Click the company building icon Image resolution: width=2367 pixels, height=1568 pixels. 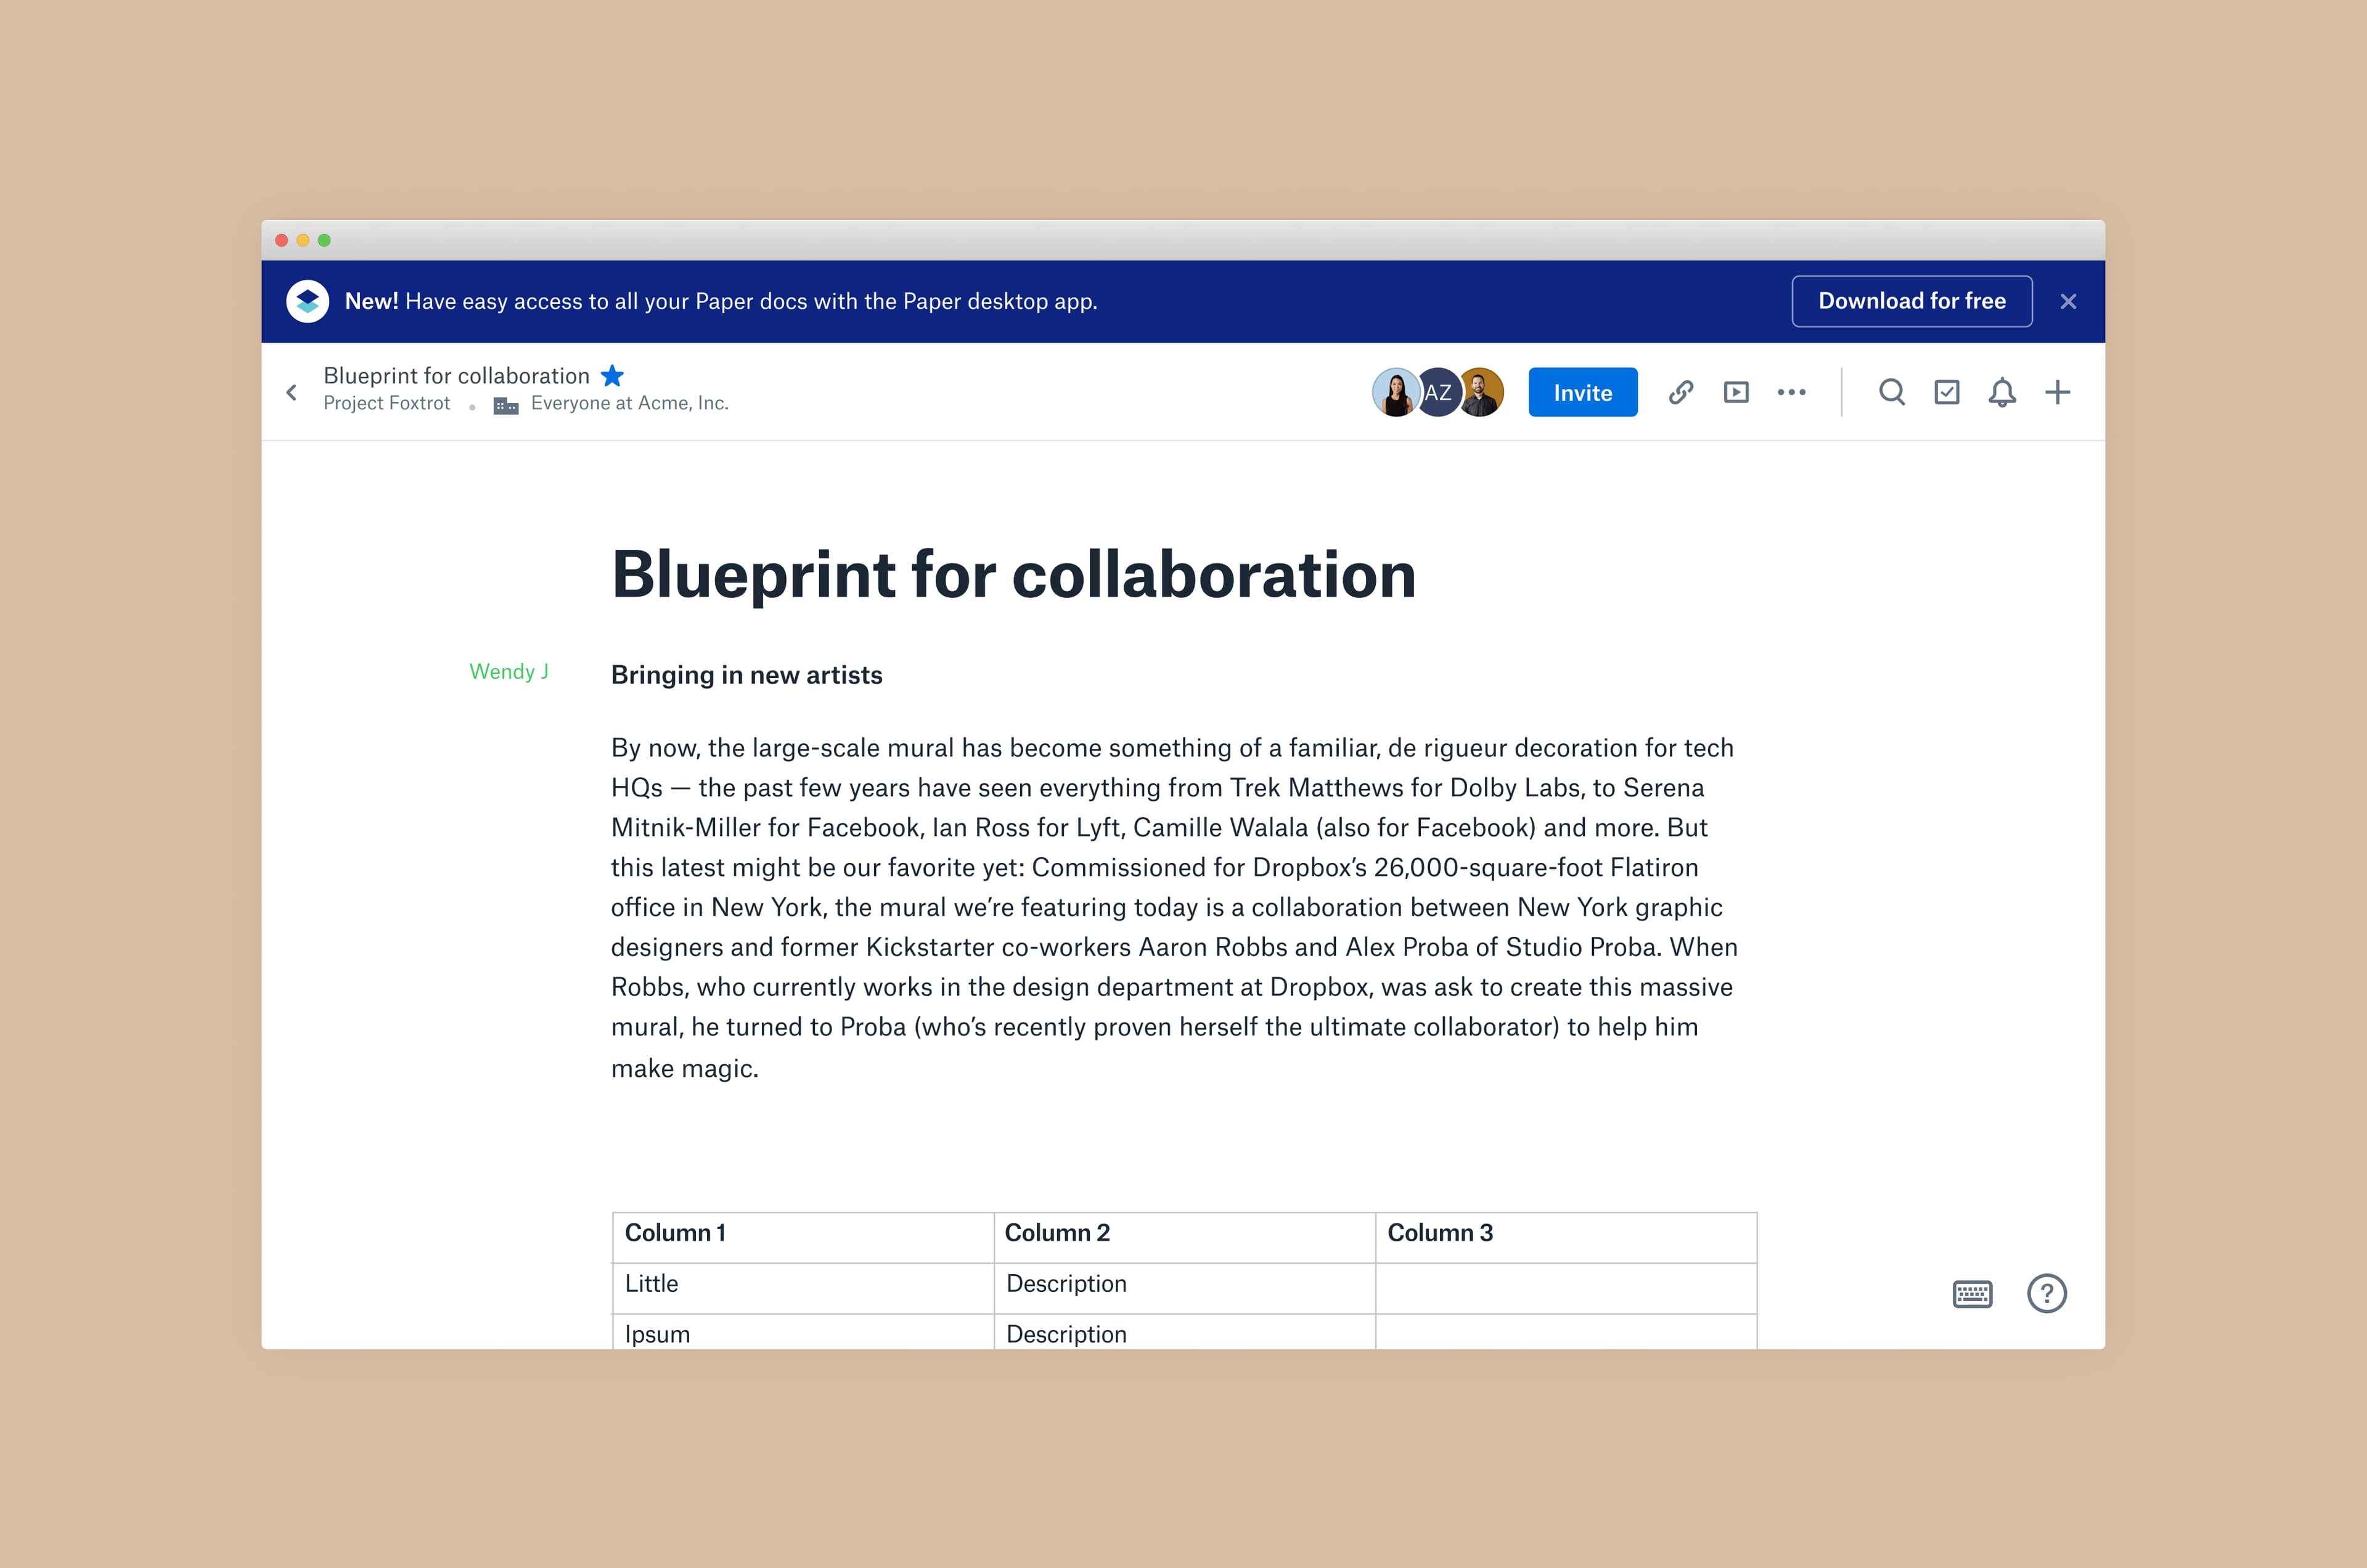point(506,405)
